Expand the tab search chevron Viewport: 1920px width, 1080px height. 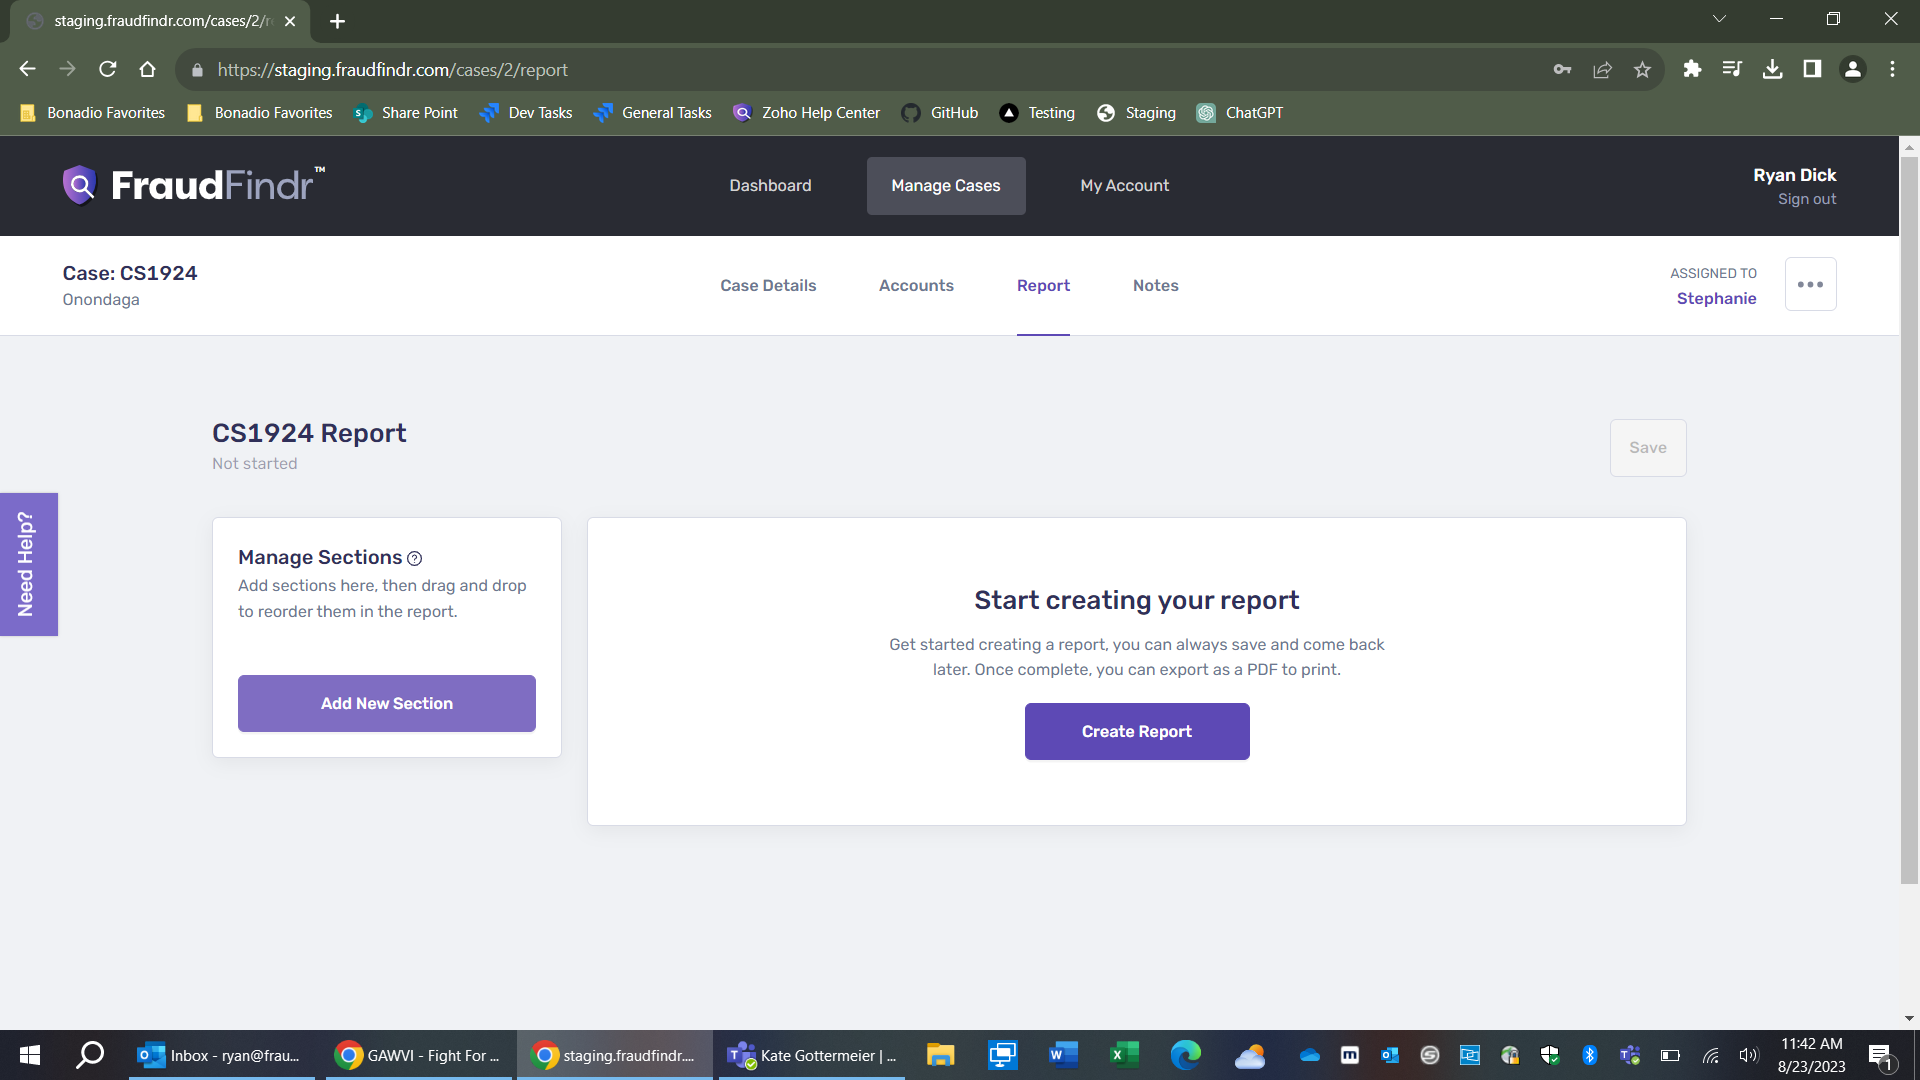pos(1719,19)
